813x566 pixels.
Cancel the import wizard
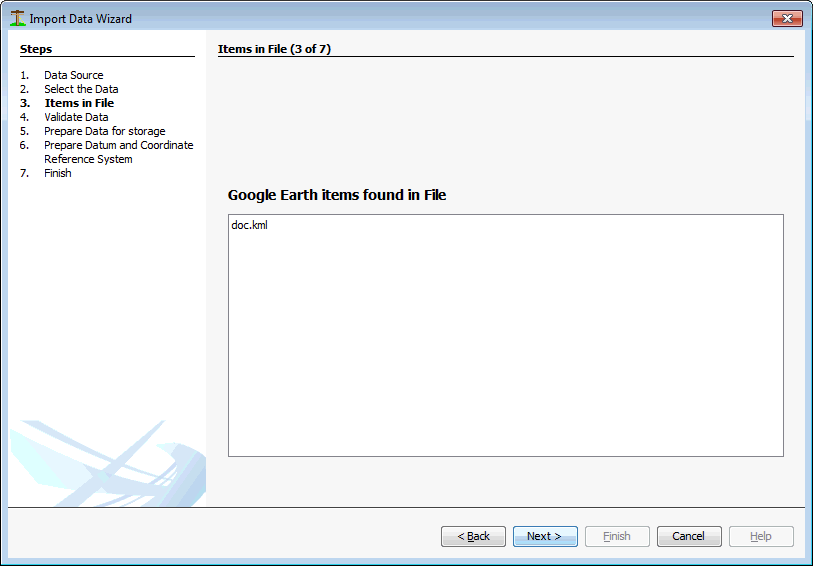pos(689,536)
